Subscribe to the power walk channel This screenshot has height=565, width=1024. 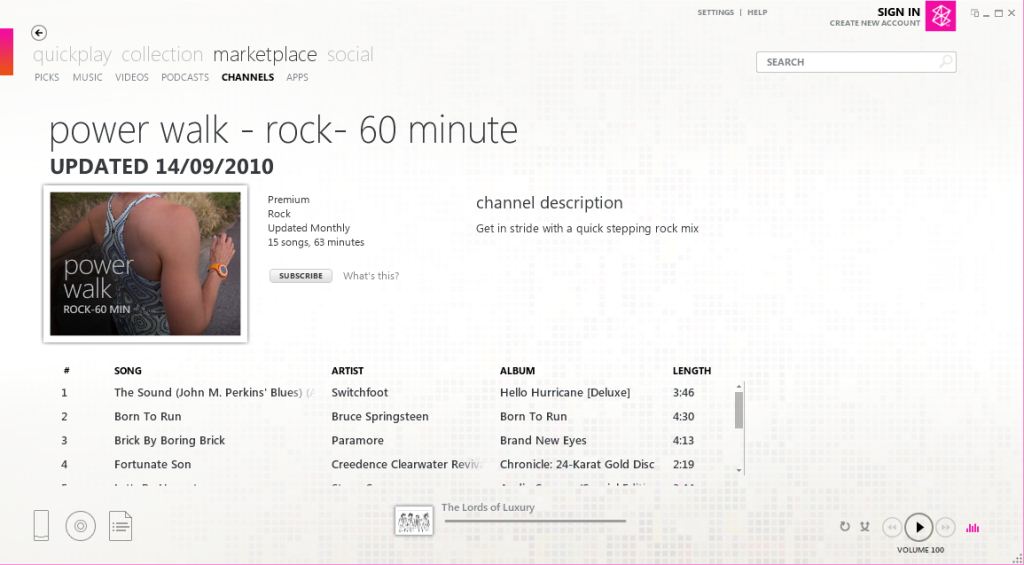300,276
